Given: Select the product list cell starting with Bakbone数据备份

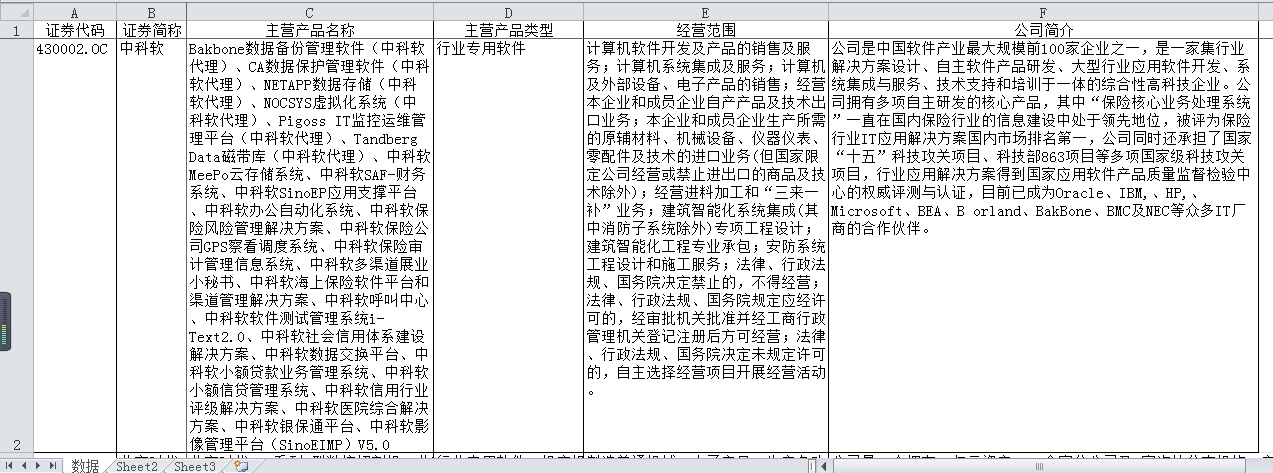Looking at the screenshot, I should 310,246.
